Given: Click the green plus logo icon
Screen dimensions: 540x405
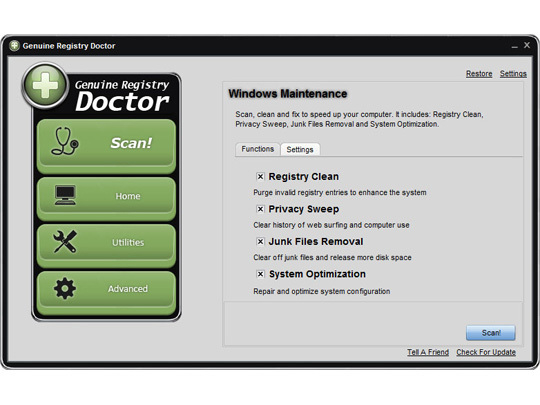Looking at the screenshot, I should point(45,85).
